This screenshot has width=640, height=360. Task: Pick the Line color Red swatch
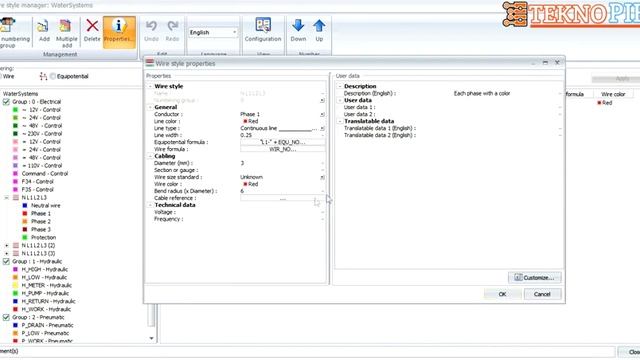coord(245,121)
